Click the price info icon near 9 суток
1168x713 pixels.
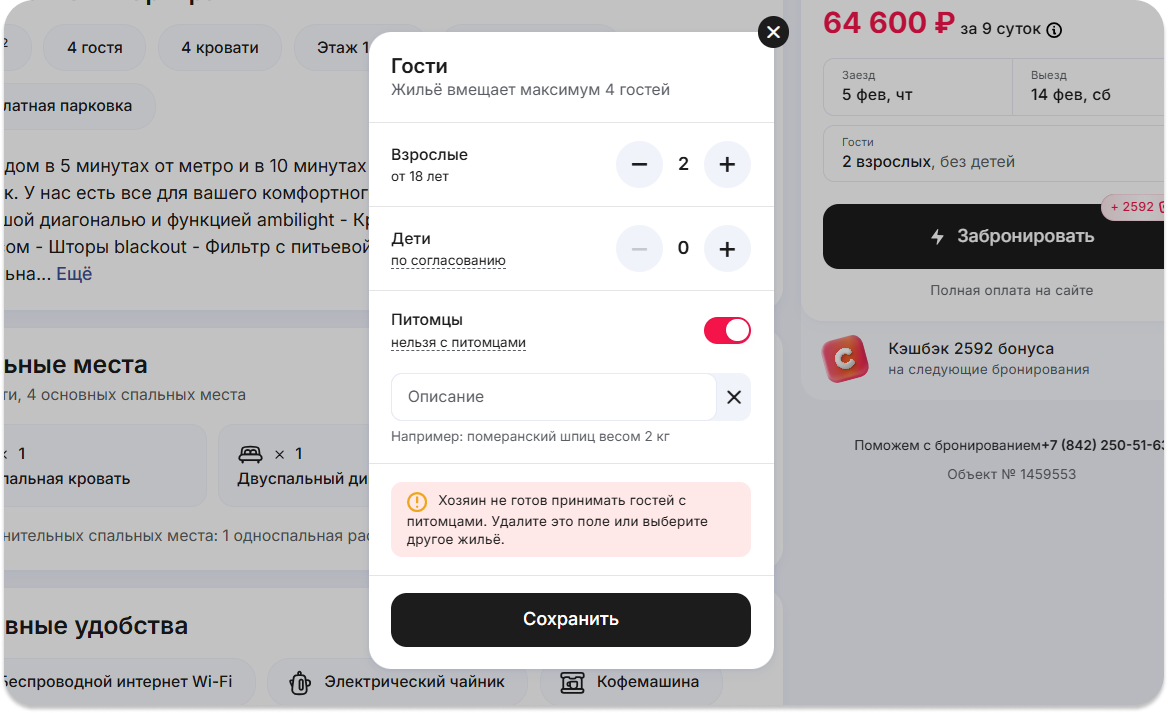pos(1054,30)
